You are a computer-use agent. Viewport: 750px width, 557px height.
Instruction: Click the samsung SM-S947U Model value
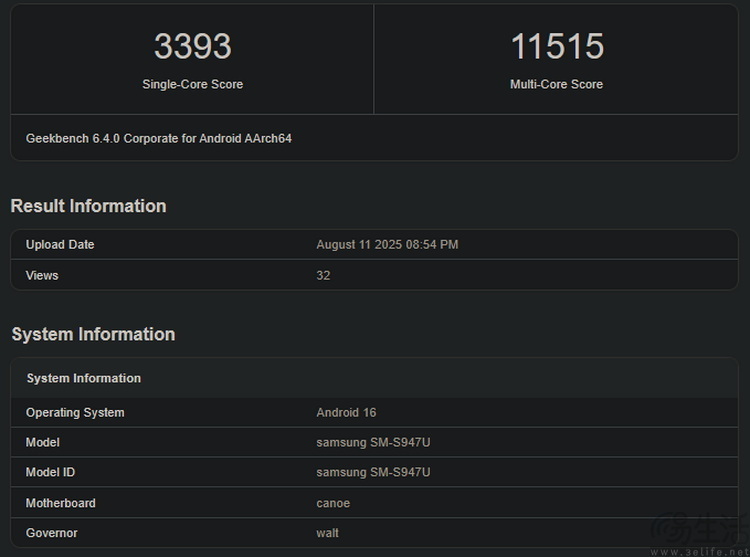tap(373, 442)
